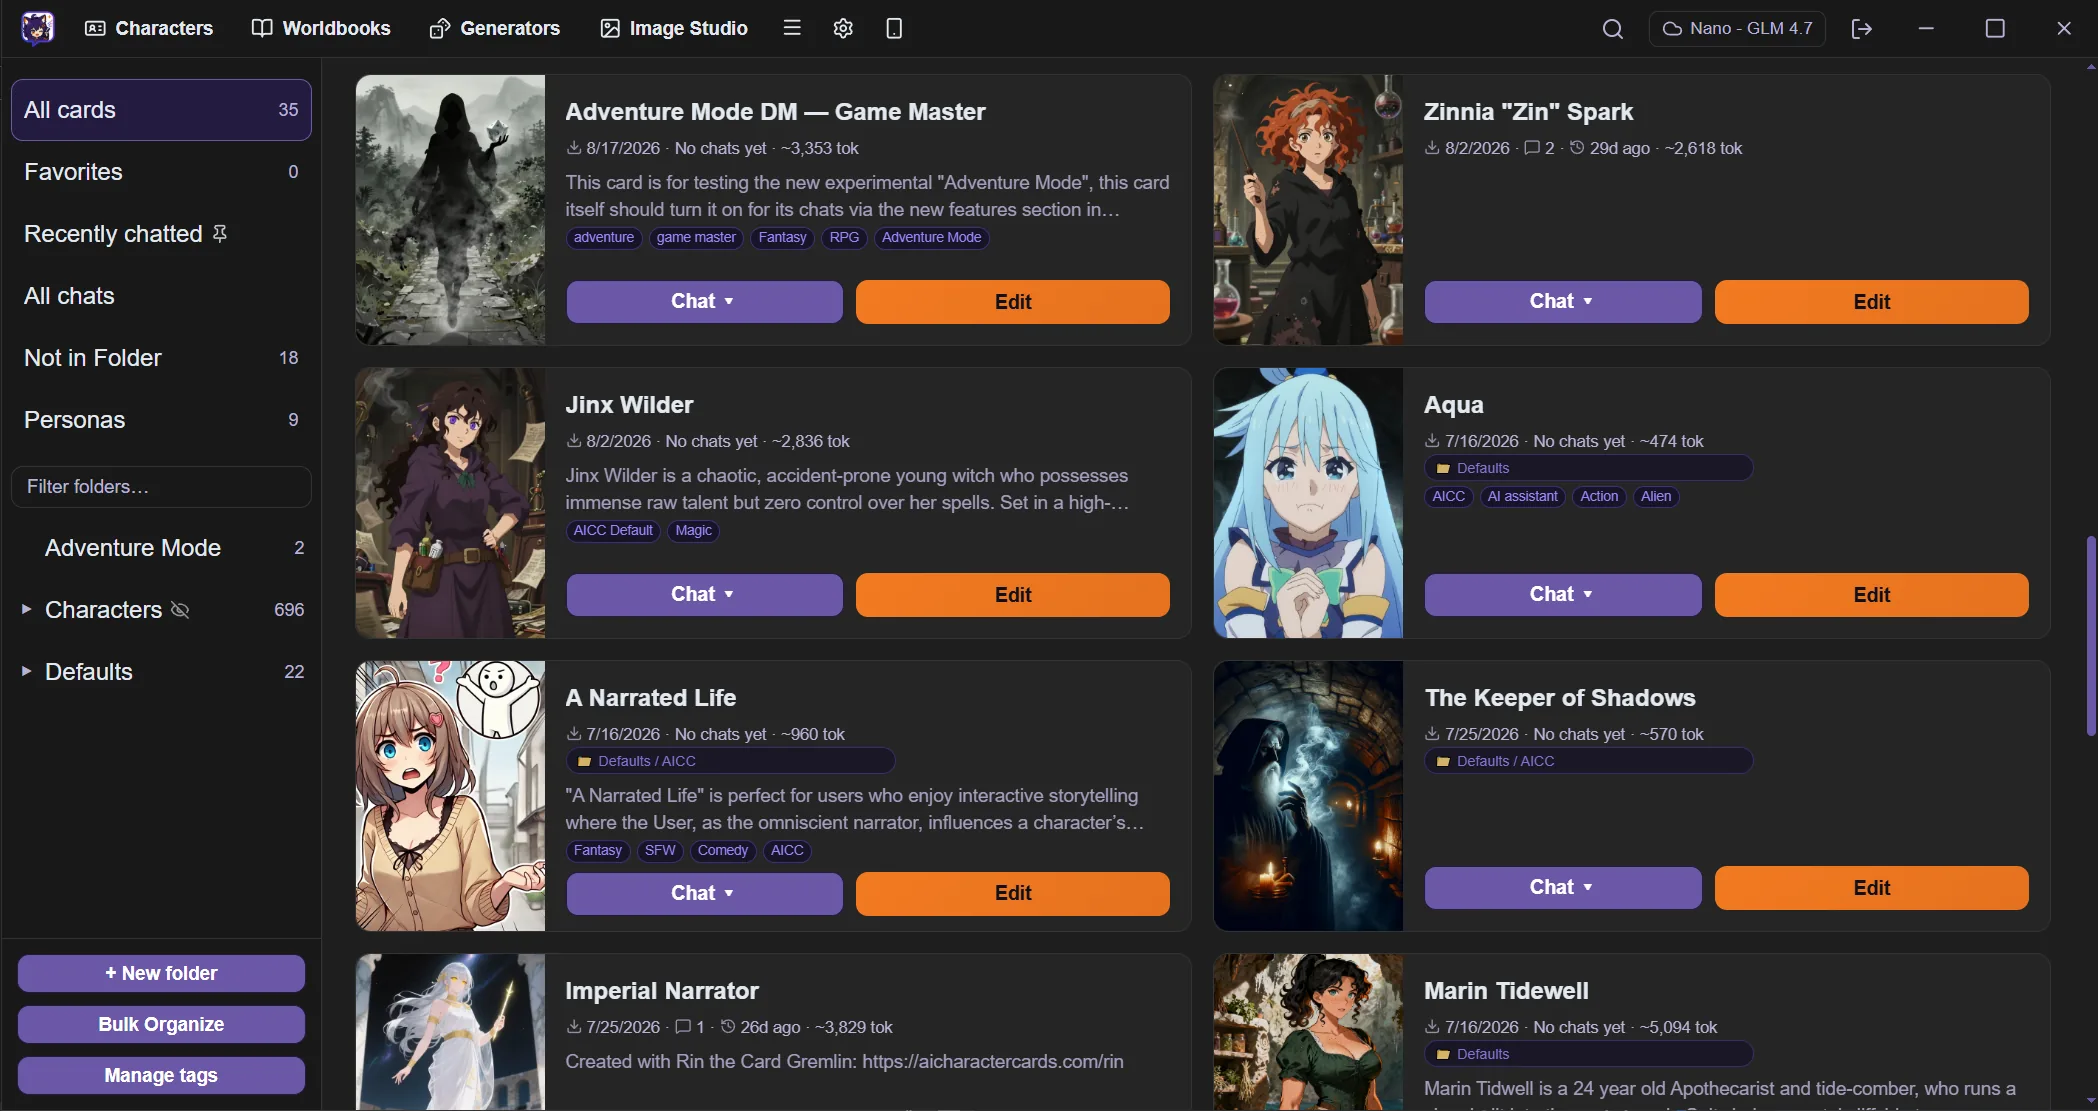Click the import-date icon on Jinx Wilder card
The image size is (2098, 1111).
click(x=574, y=440)
